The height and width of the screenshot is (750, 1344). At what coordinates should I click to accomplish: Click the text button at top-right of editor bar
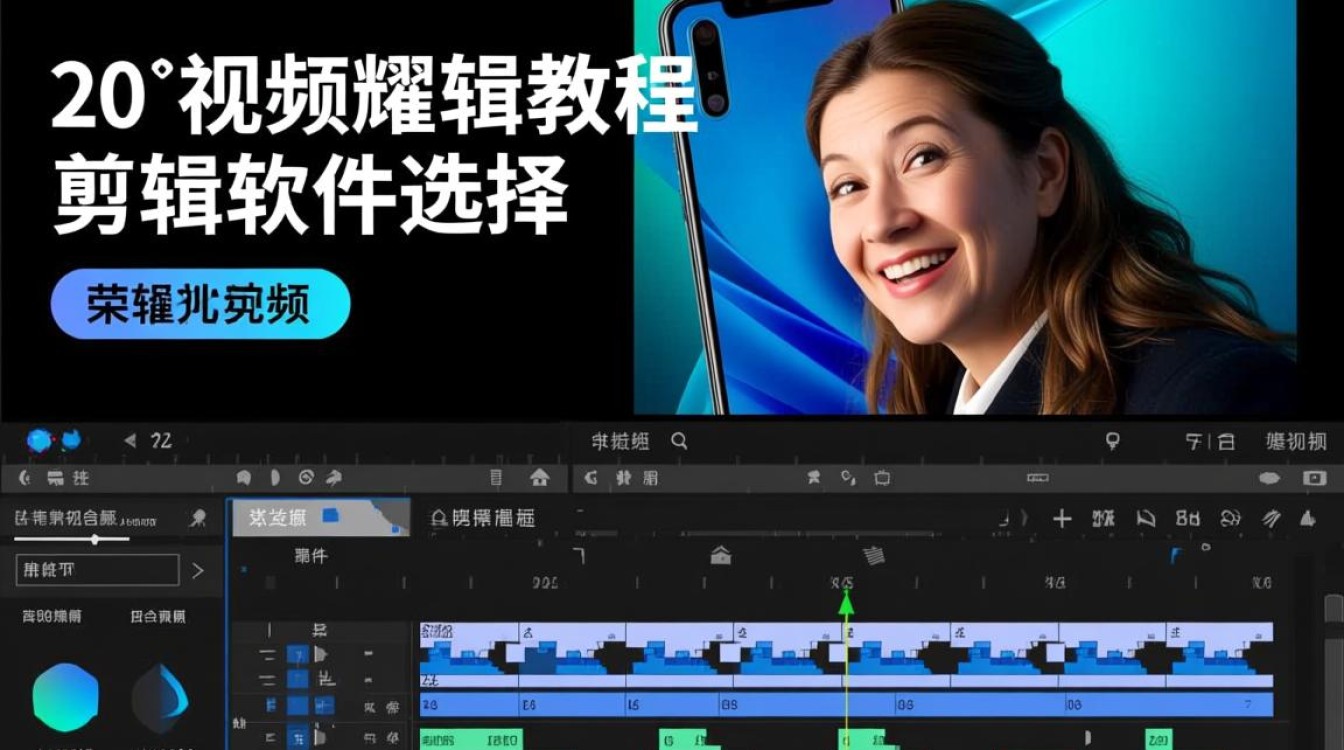[x=1297, y=441]
